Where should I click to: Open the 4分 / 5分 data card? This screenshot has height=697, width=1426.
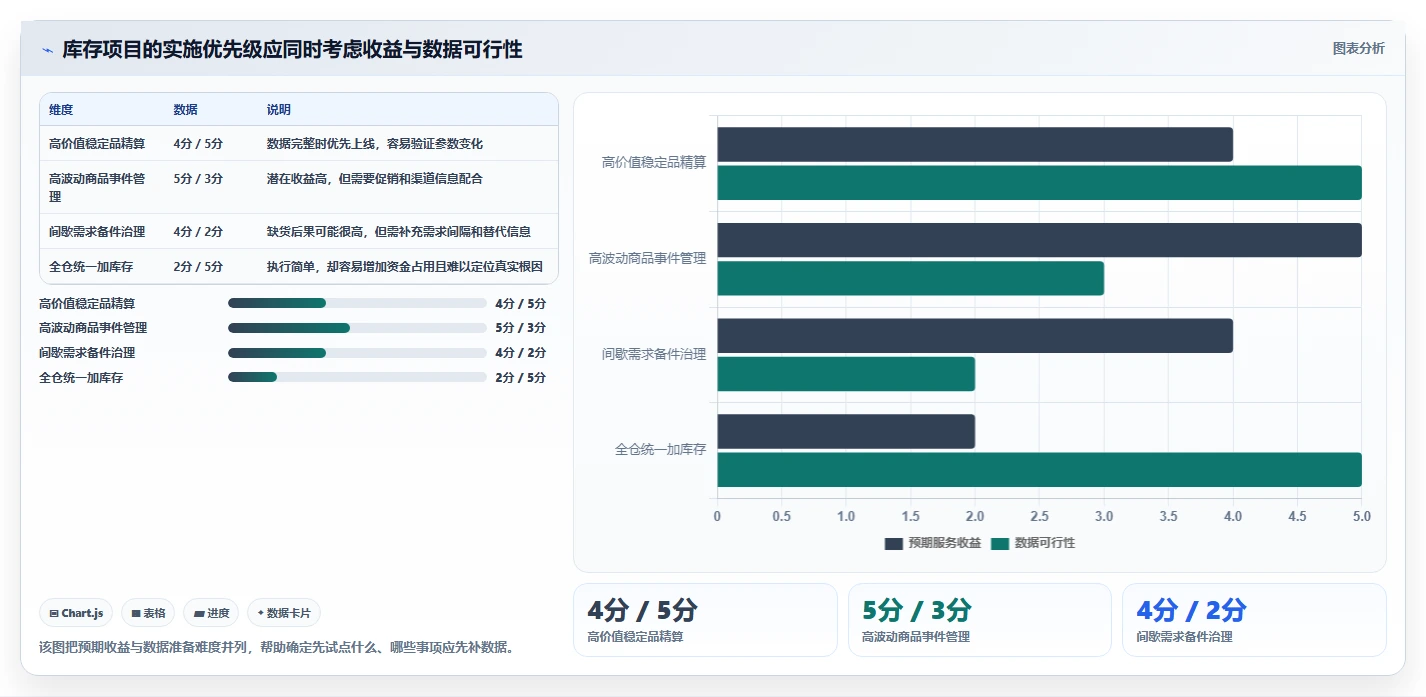[705, 620]
